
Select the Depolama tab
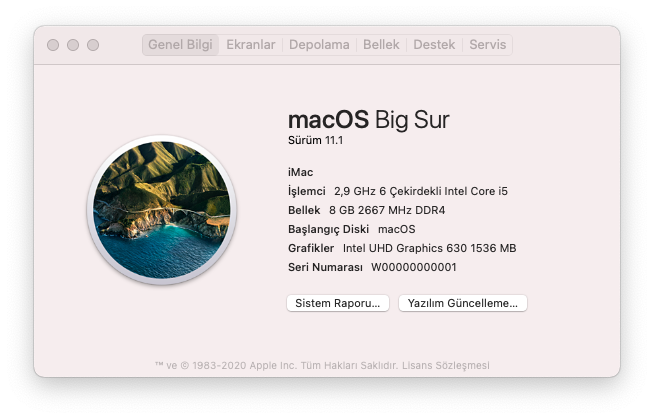tap(319, 45)
